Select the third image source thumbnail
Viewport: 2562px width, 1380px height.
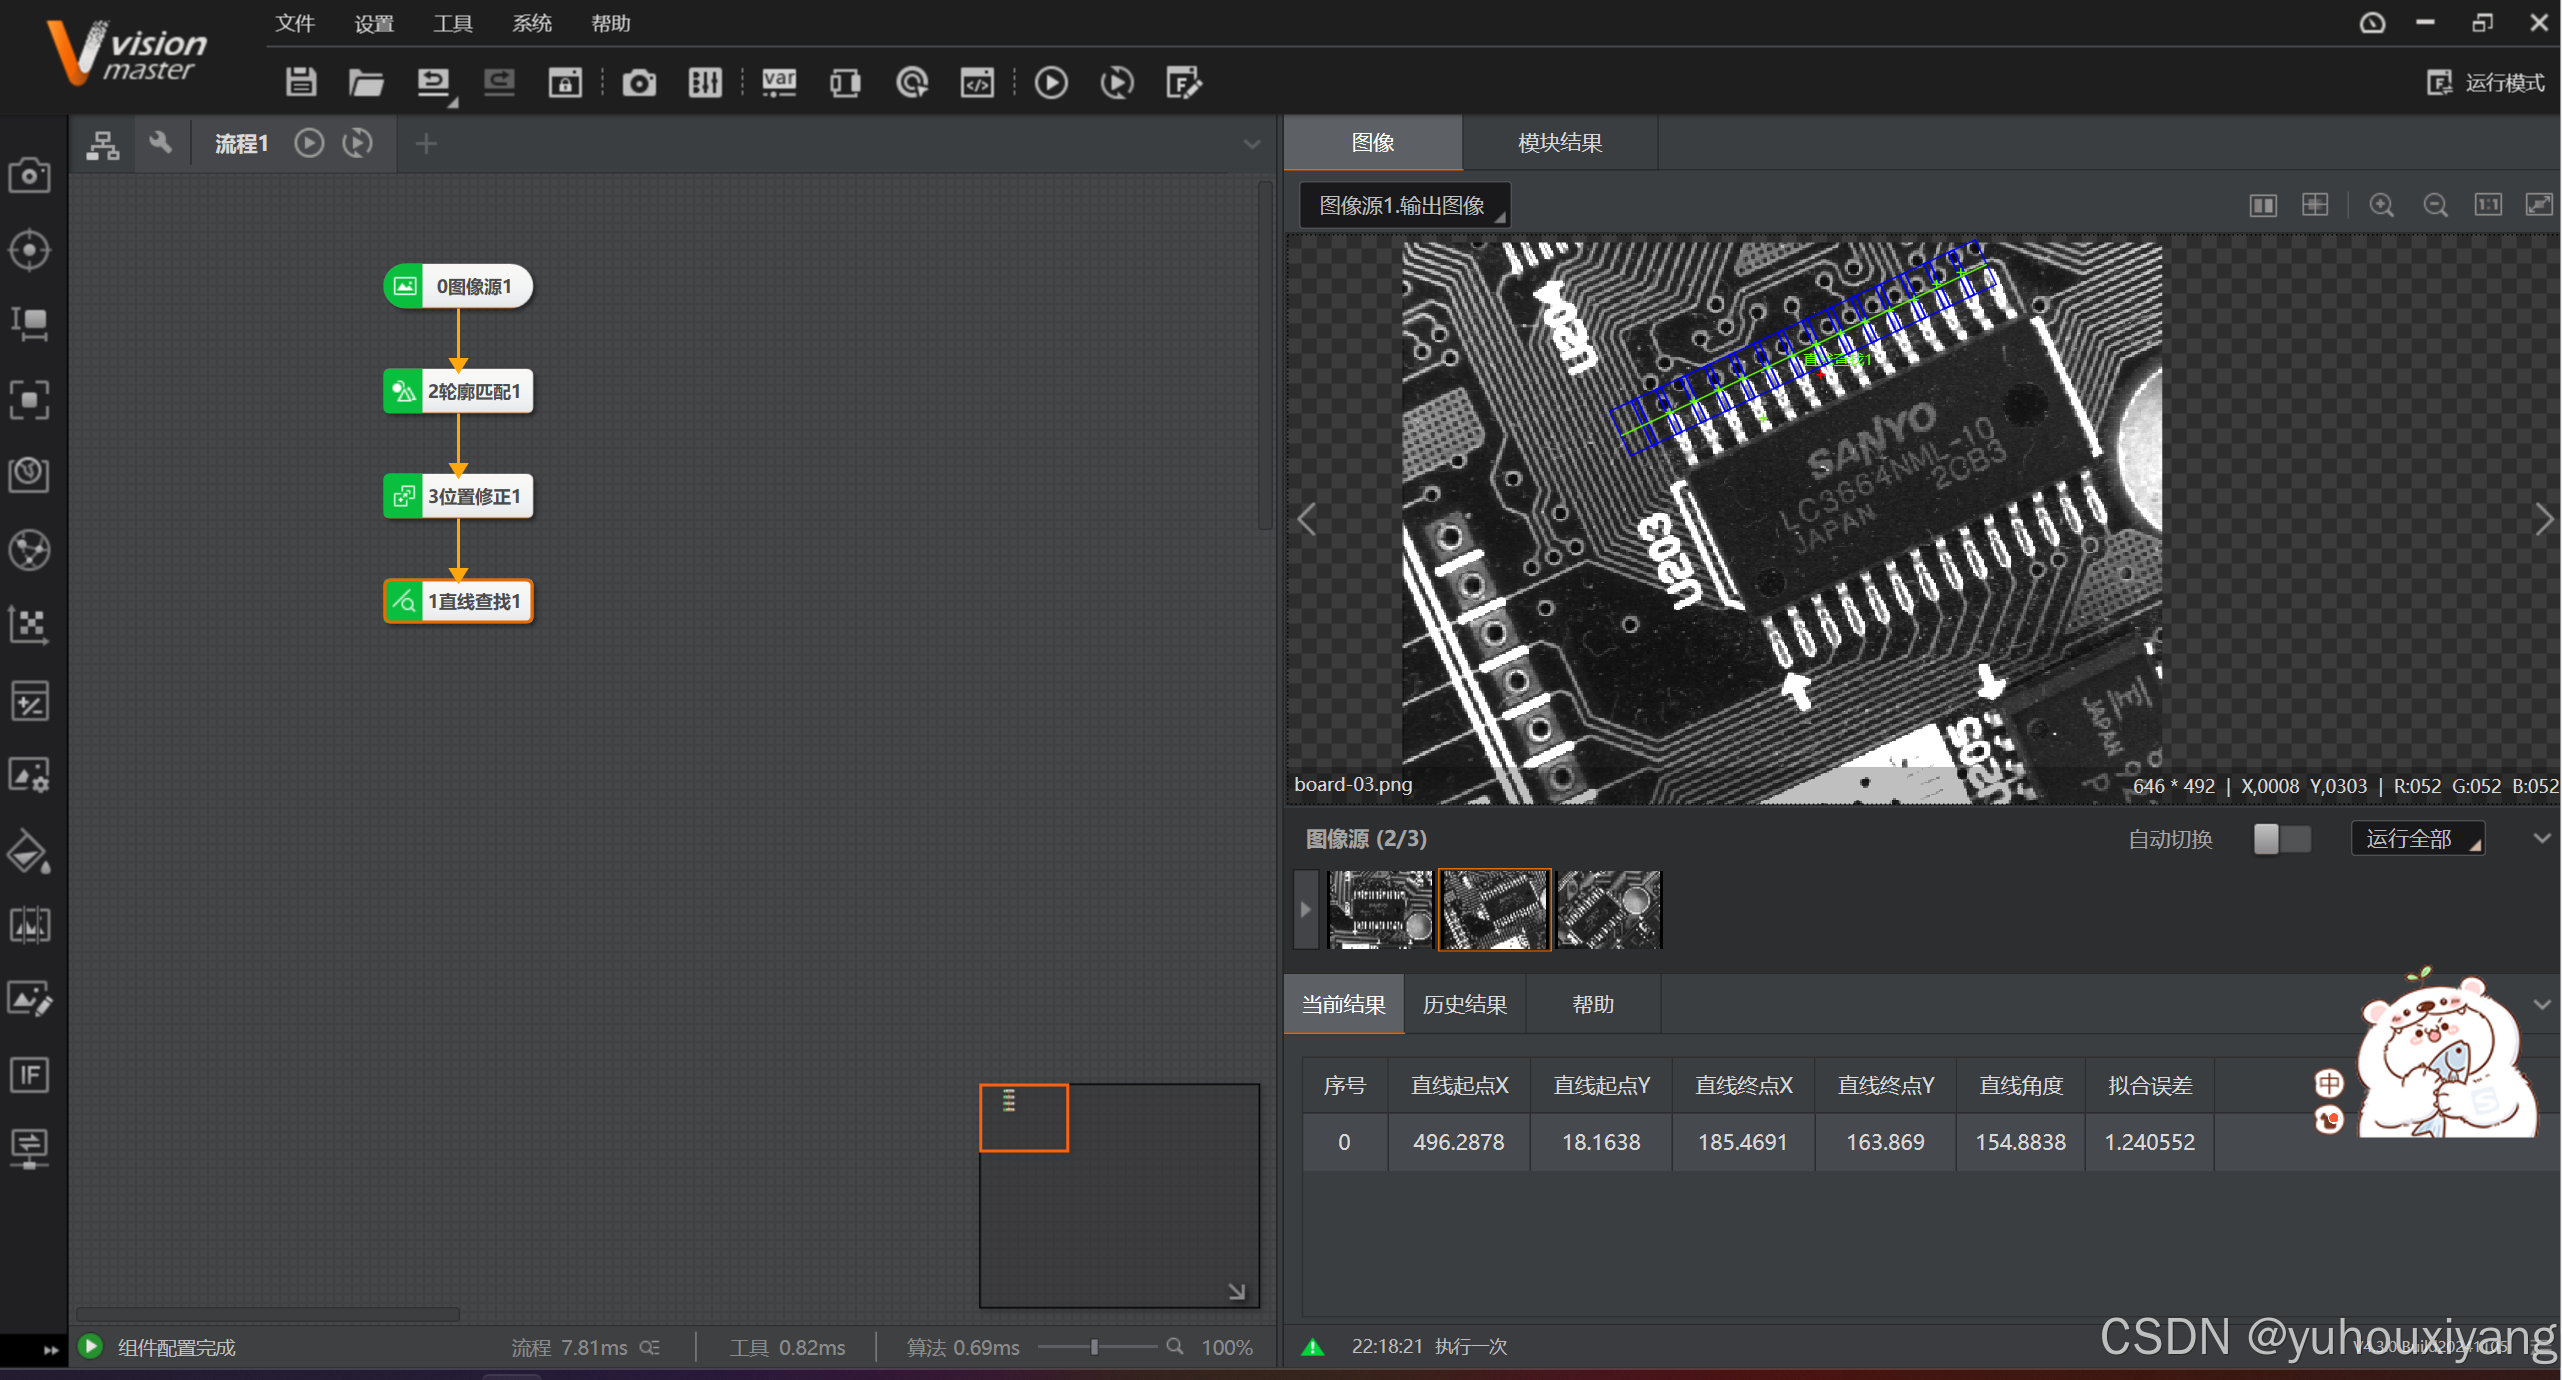click(1608, 909)
